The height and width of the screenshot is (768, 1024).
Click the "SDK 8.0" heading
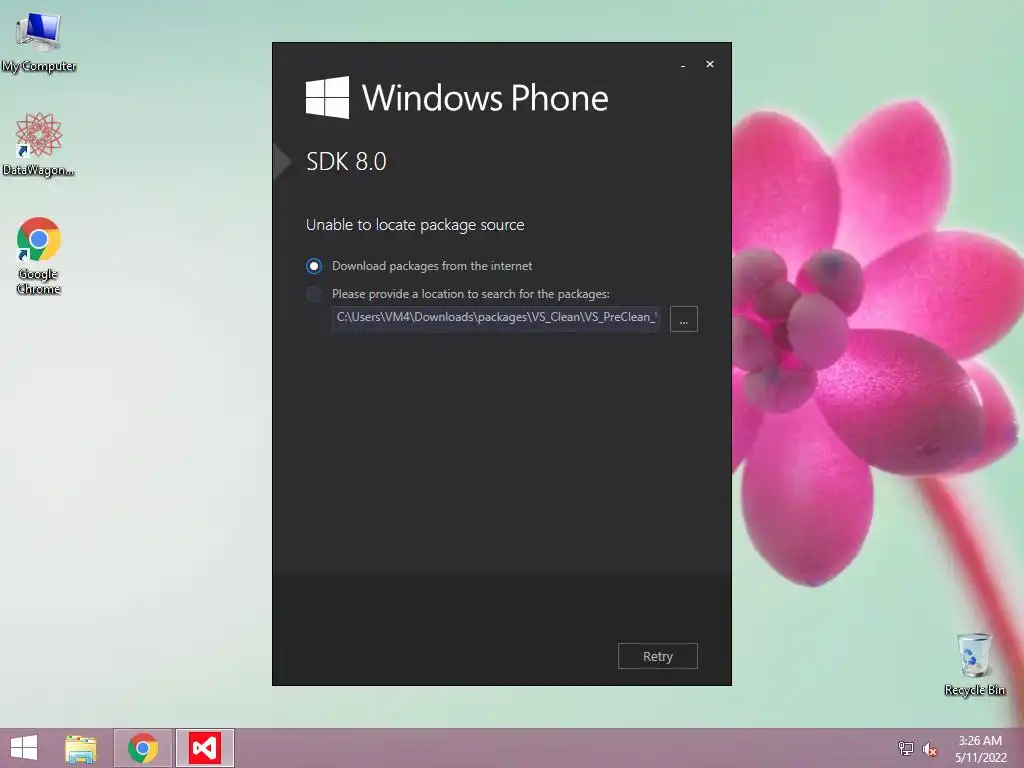(x=346, y=161)
